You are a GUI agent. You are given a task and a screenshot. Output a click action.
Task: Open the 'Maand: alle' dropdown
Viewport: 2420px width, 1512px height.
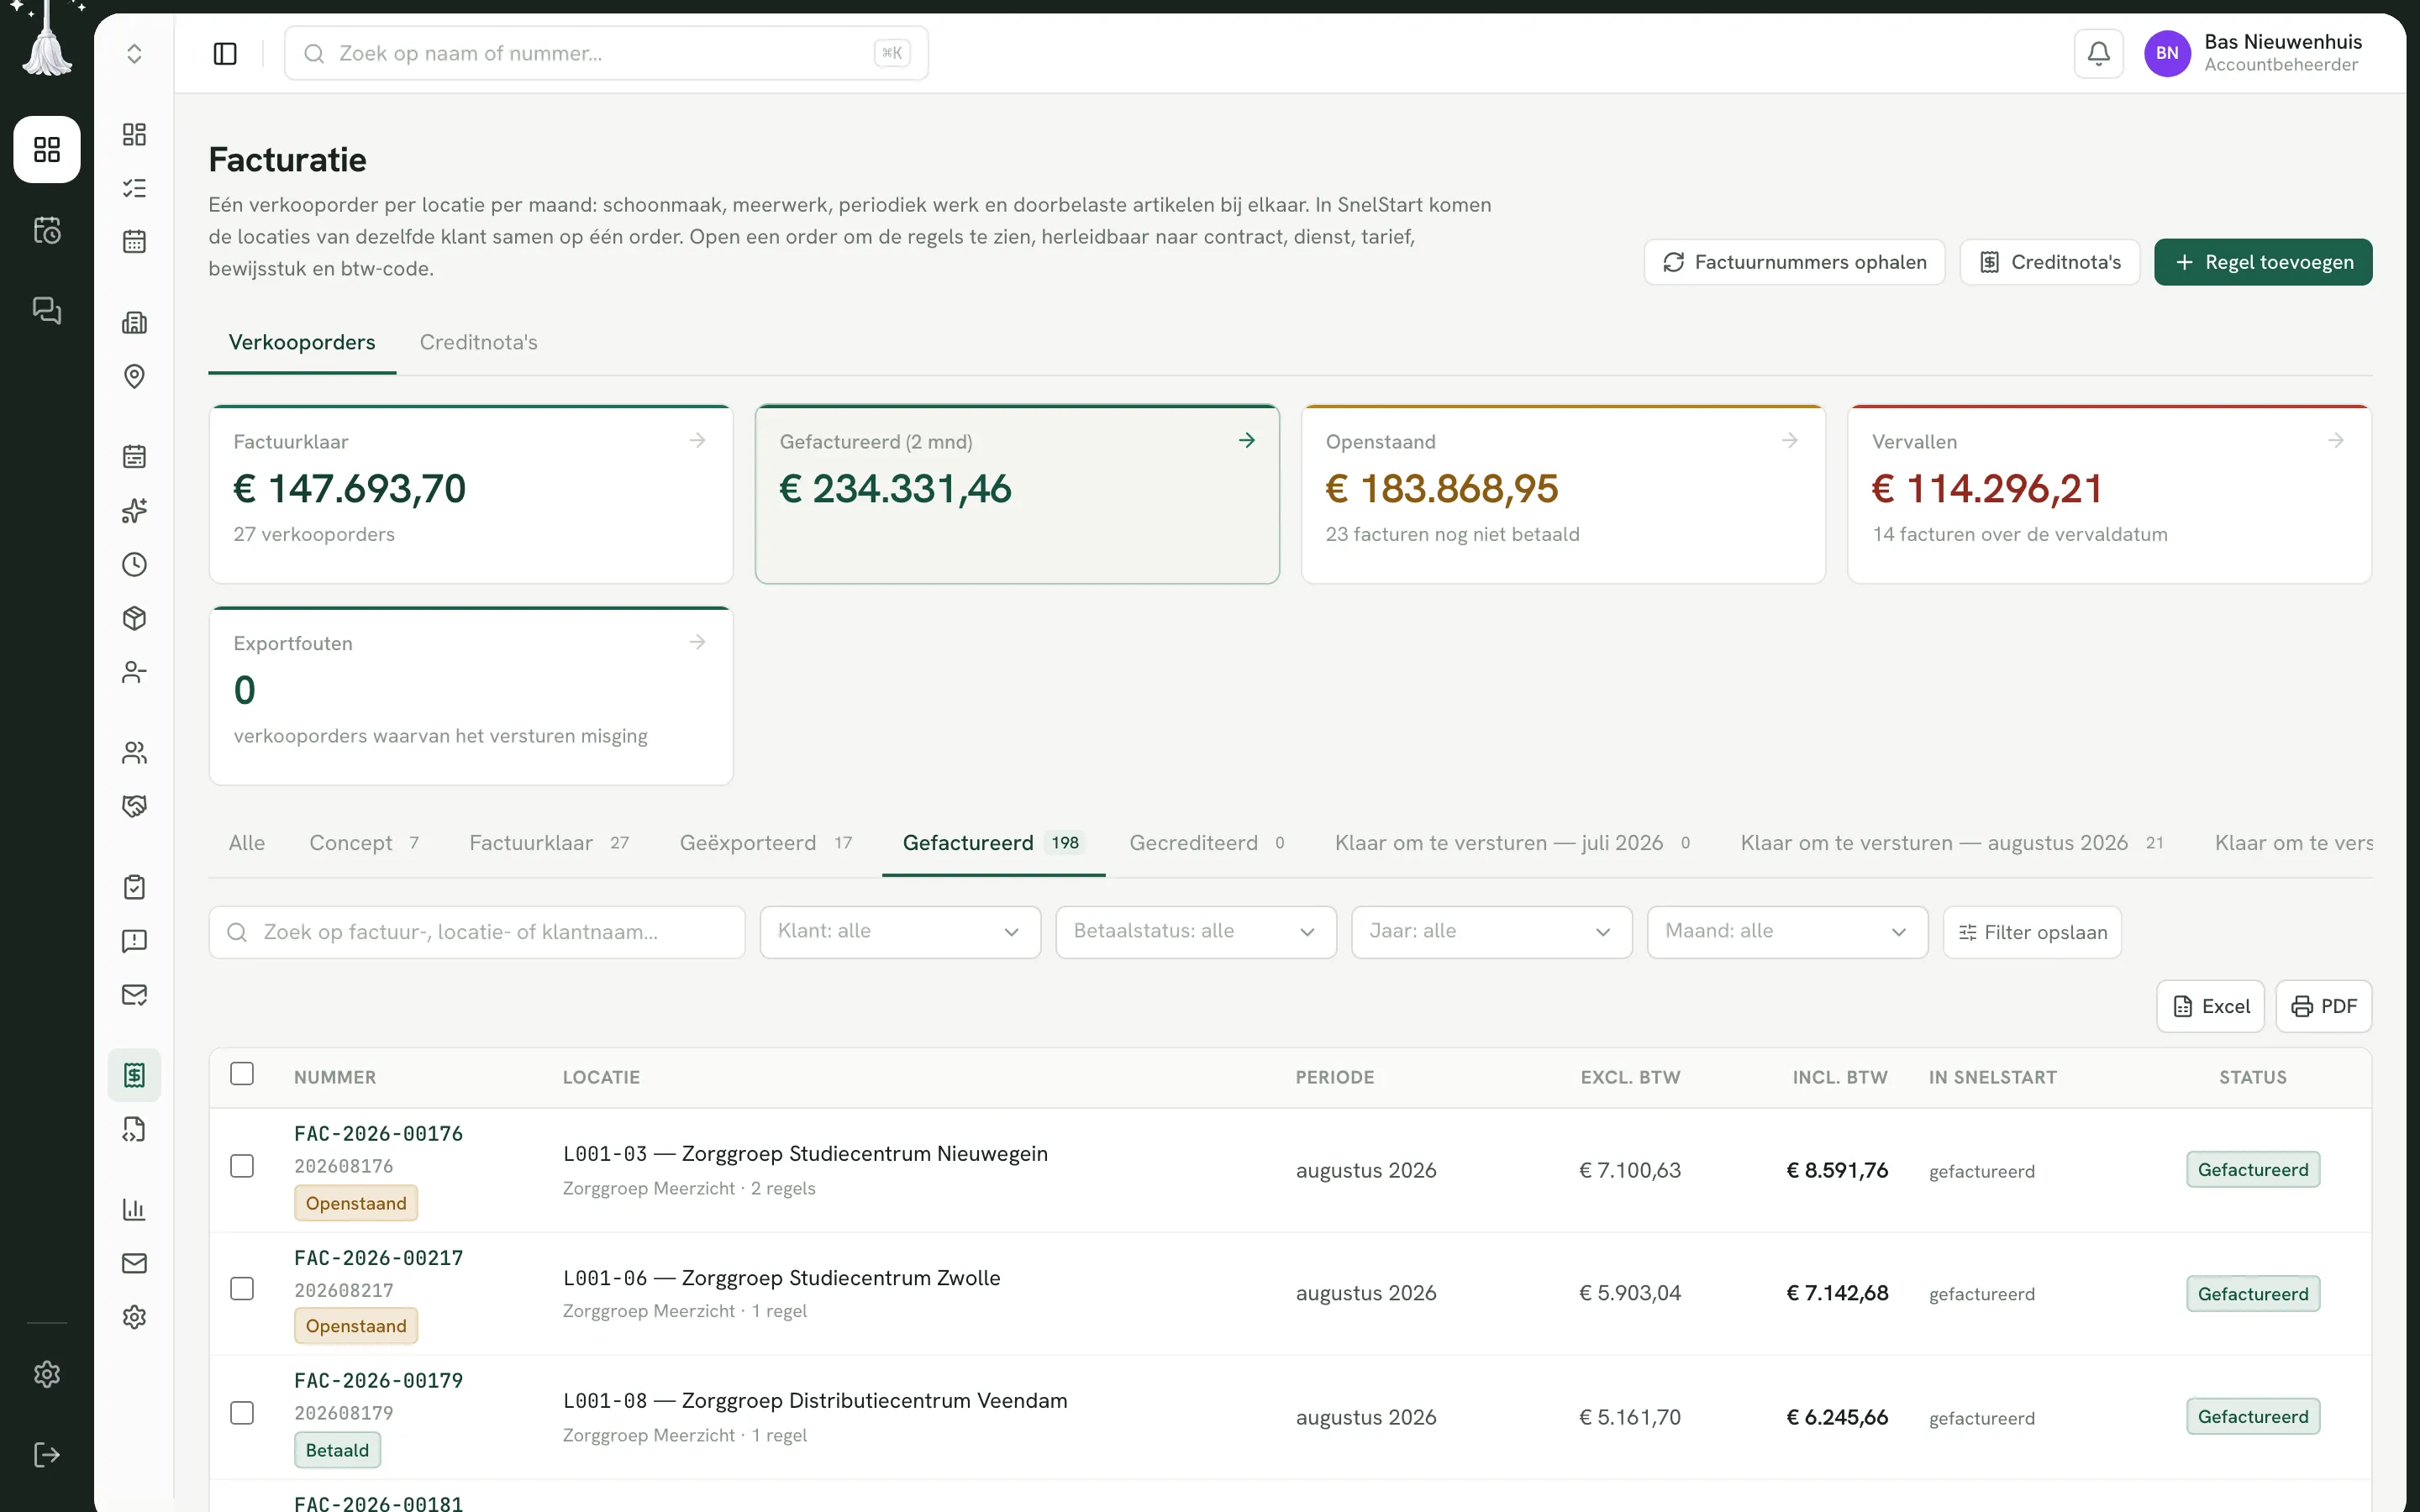pos(1787,932)
